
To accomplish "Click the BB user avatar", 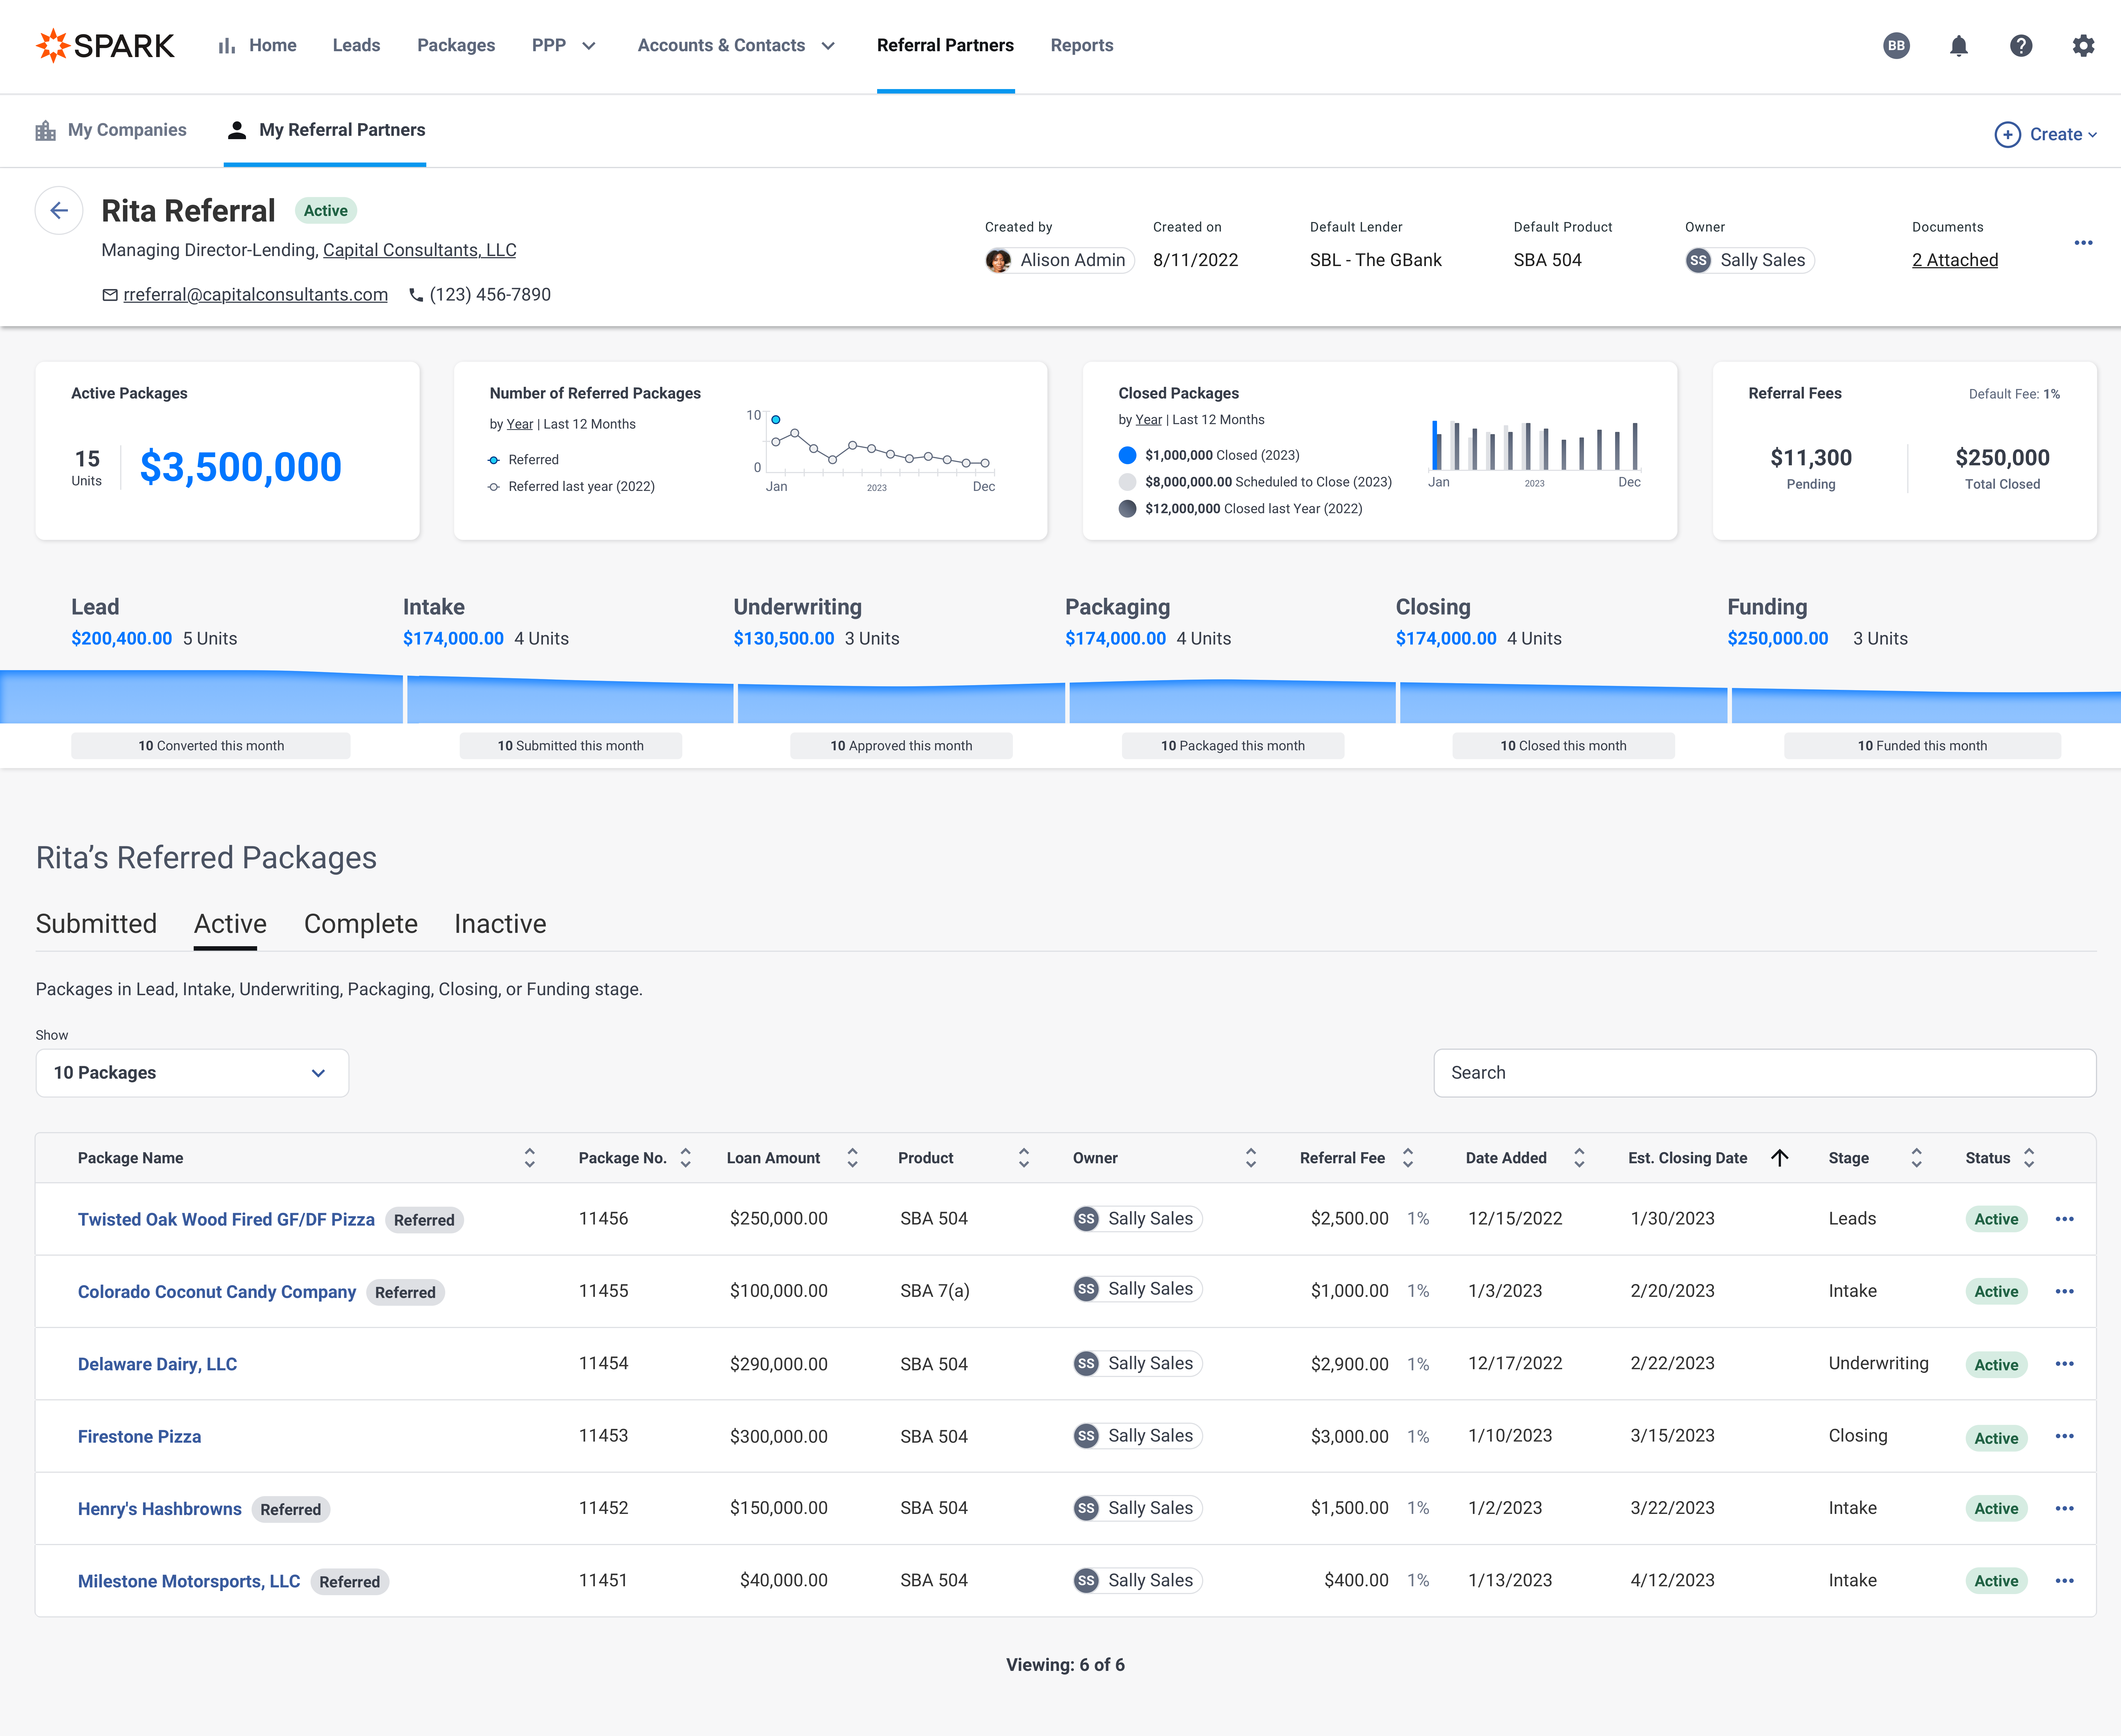I will (x=1896, y=46).
